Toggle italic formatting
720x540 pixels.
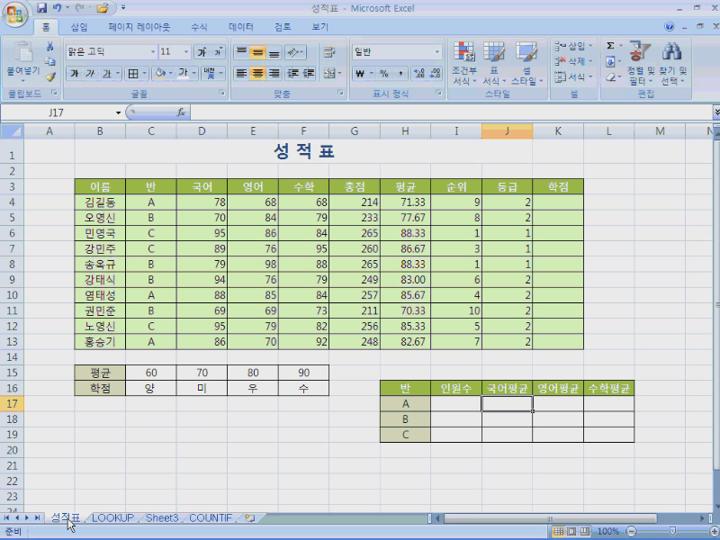click(90, 73)
